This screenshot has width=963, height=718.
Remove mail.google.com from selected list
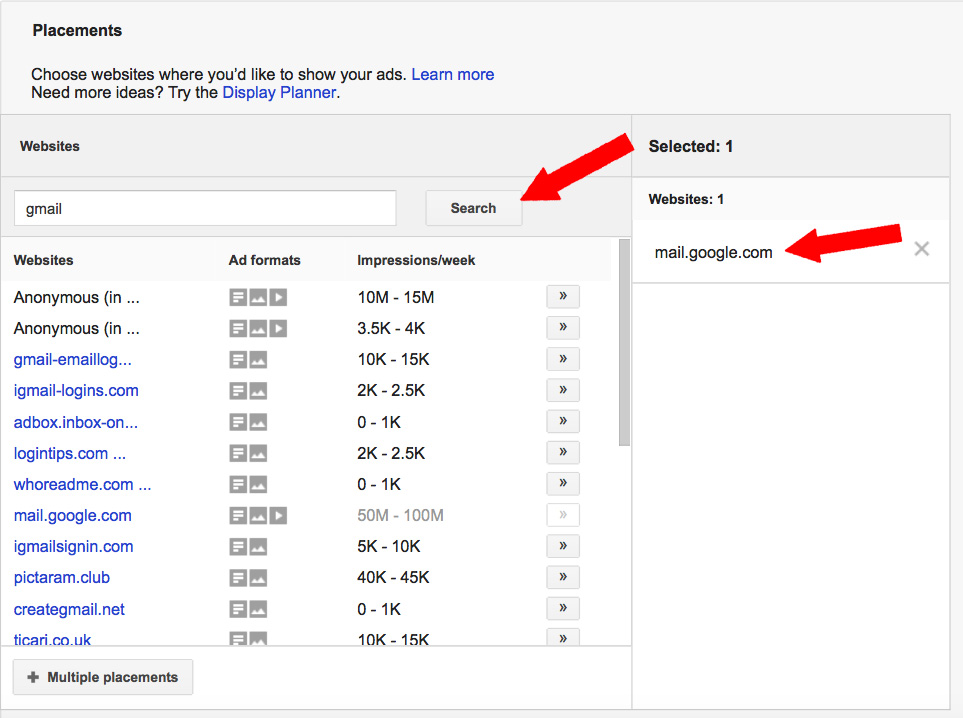[x=921, y=249]
